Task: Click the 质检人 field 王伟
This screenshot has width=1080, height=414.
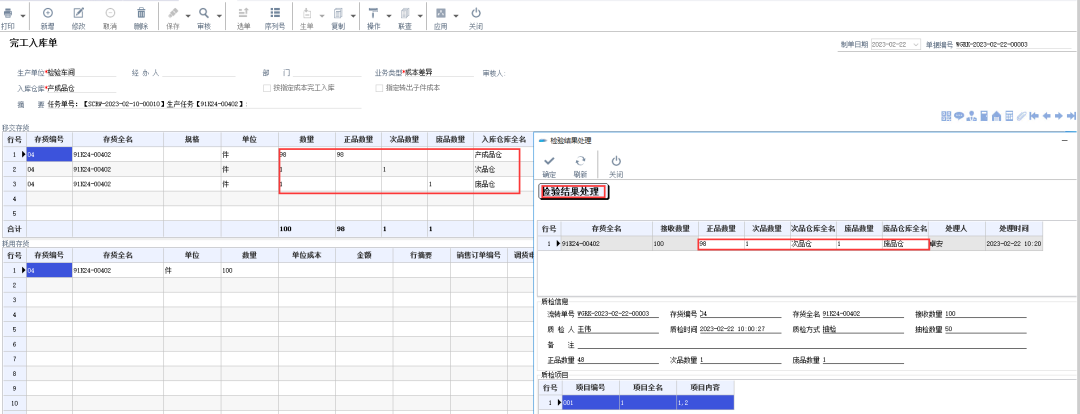Action: [616, 329]
